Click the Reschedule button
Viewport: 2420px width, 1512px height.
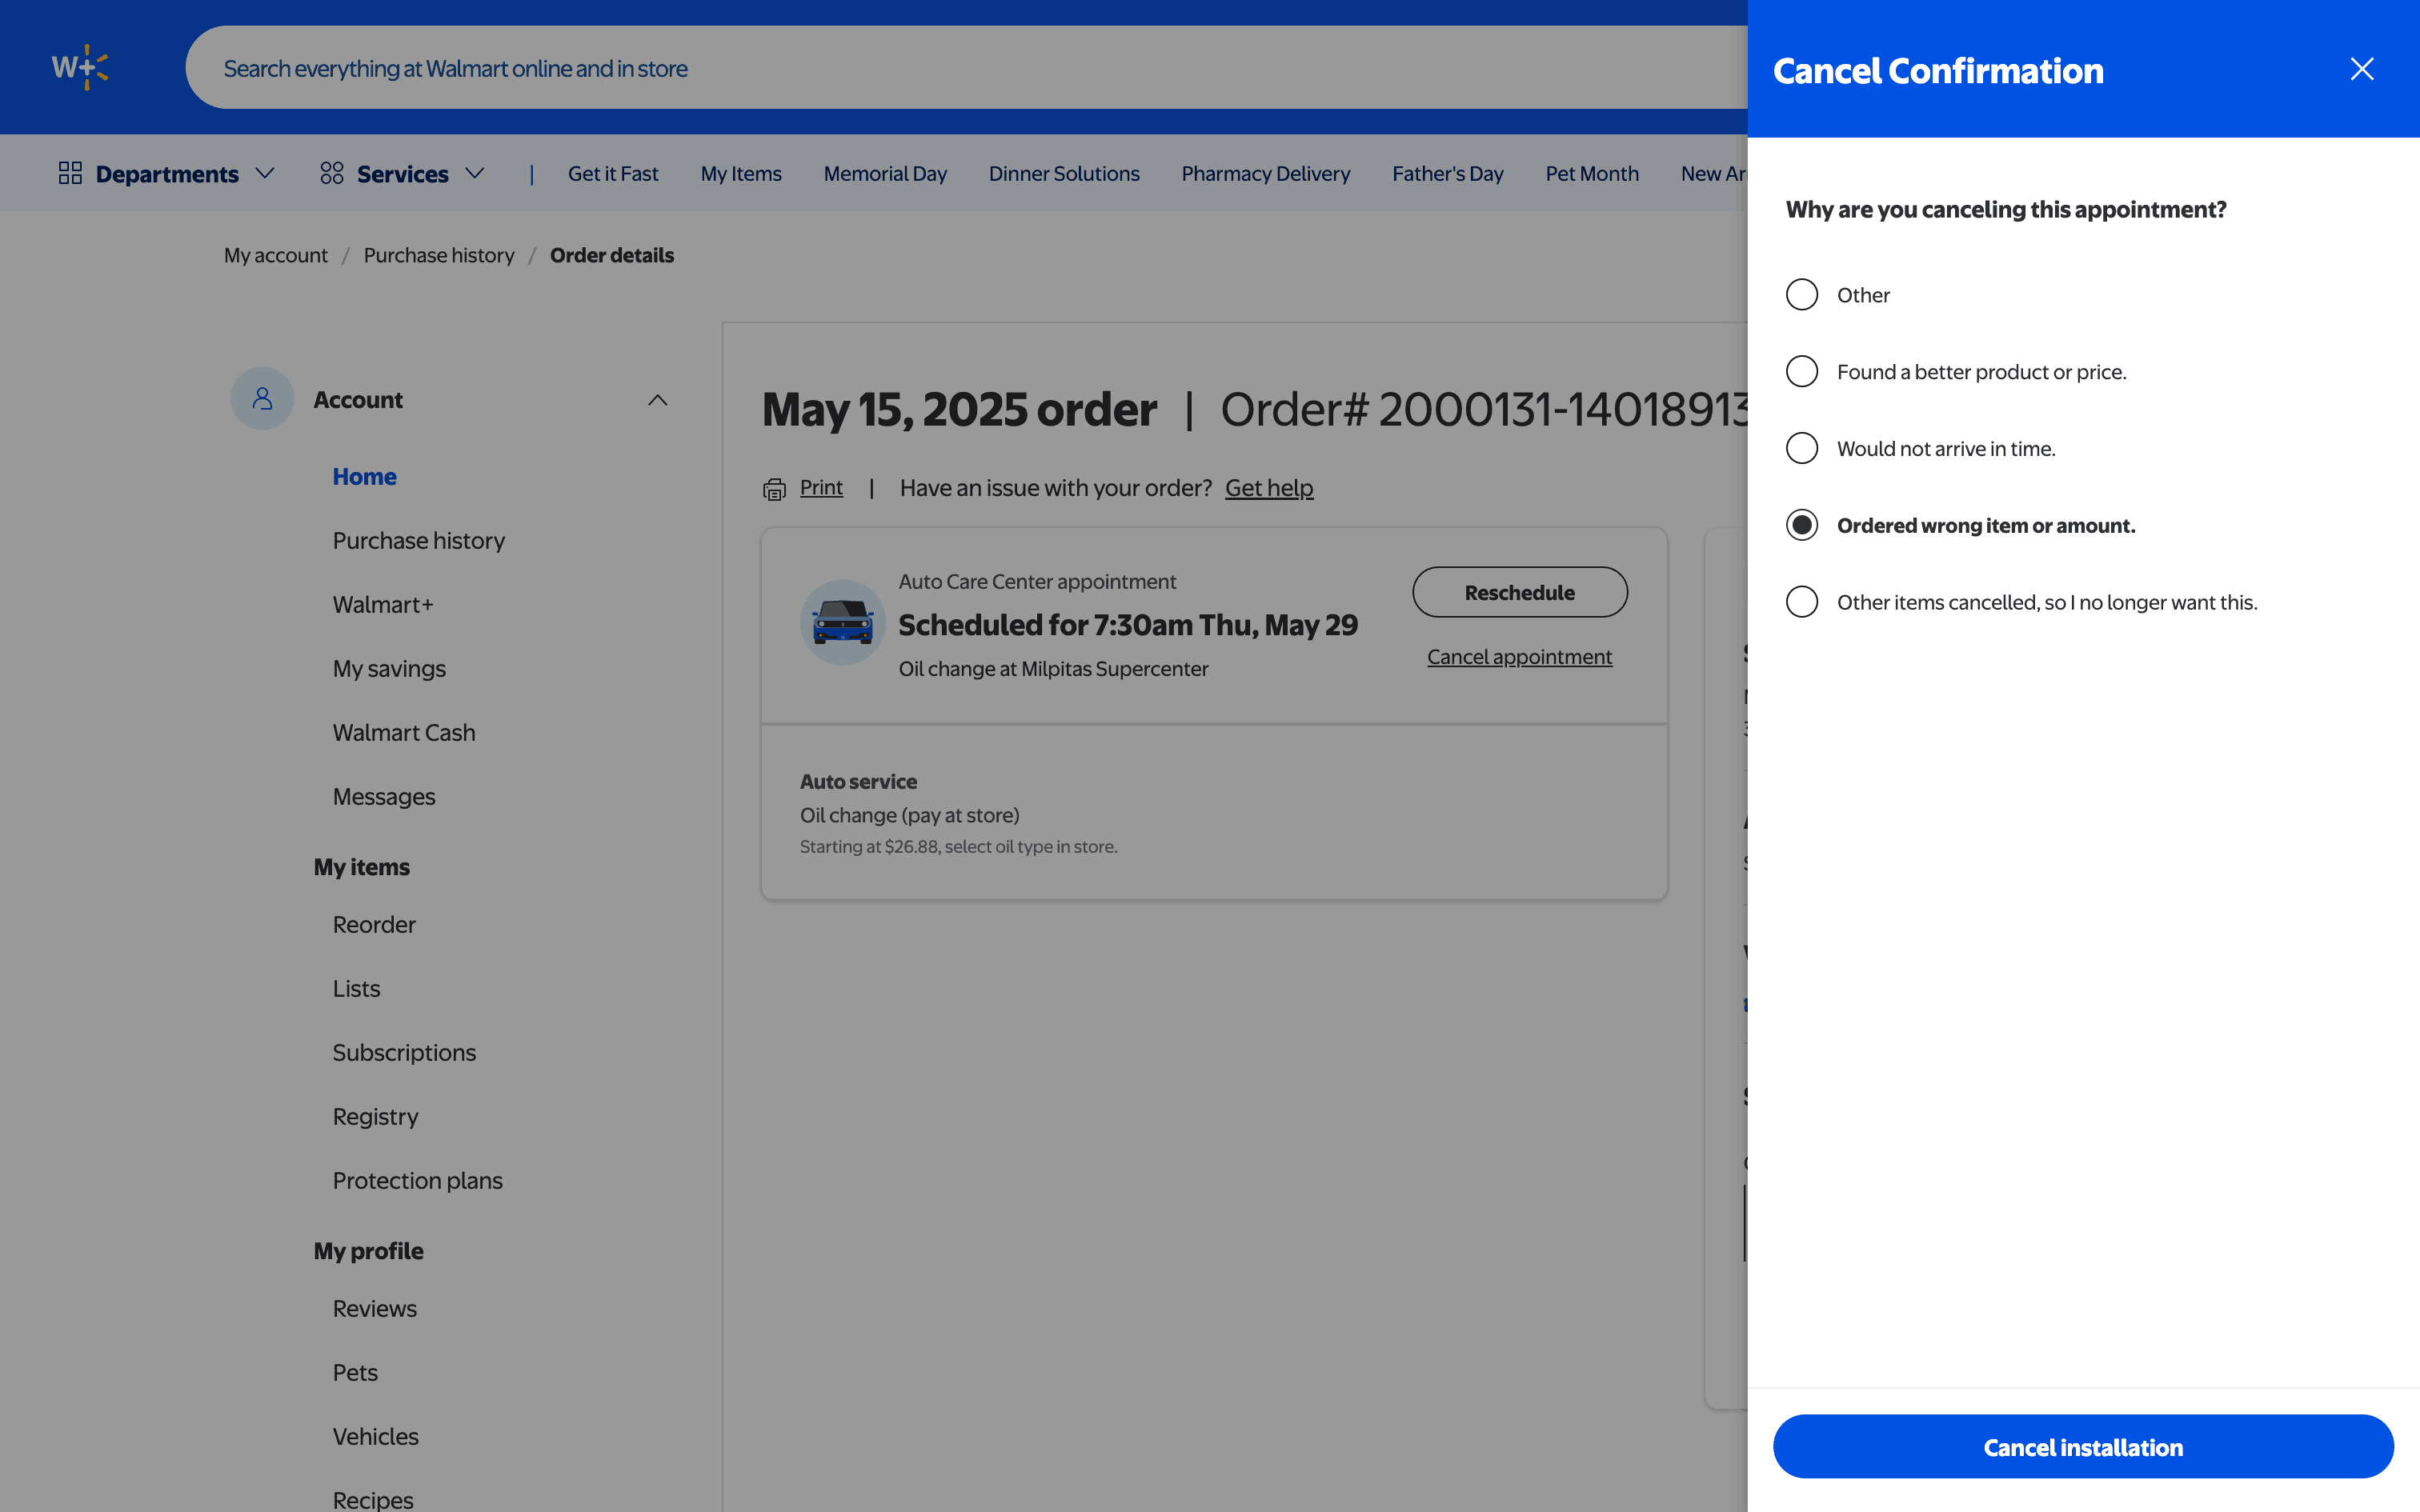1519,593
